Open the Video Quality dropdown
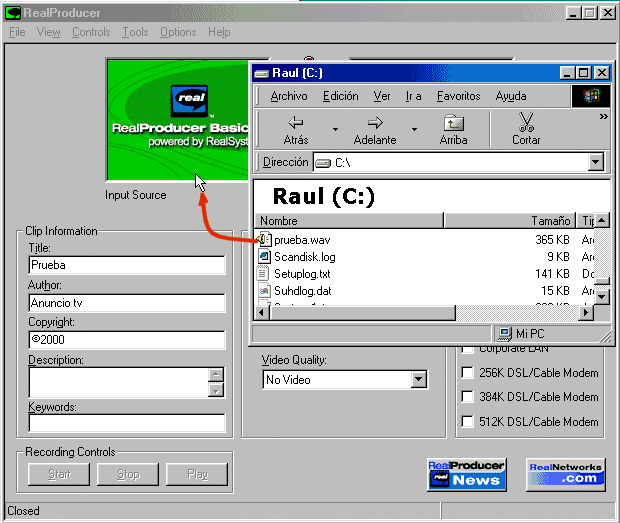 [418, 380]
